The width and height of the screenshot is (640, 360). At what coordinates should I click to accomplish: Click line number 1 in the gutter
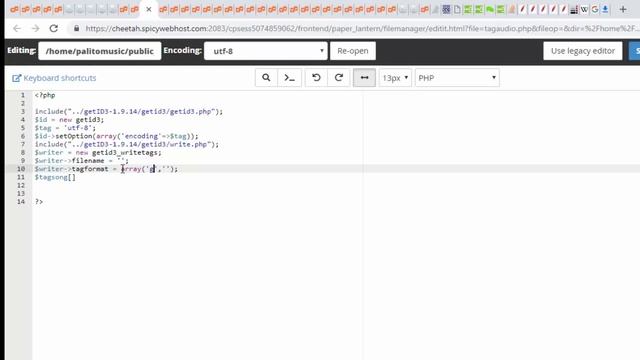coord(23,95)
